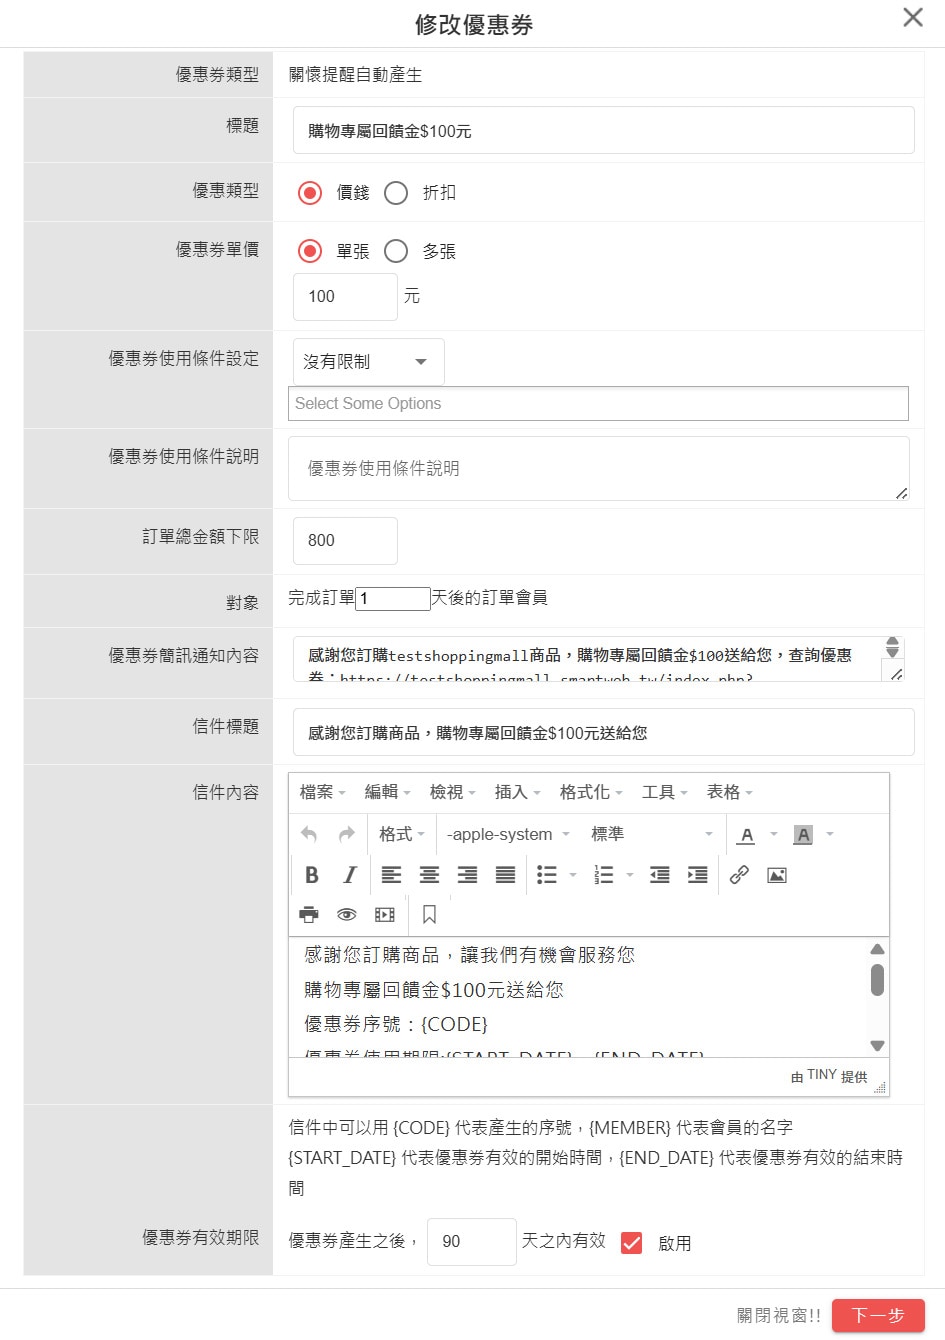Viewport: 945px width, 1340px height.
Task: Select 折扣 as the discount type
Action: pos(396,192)
